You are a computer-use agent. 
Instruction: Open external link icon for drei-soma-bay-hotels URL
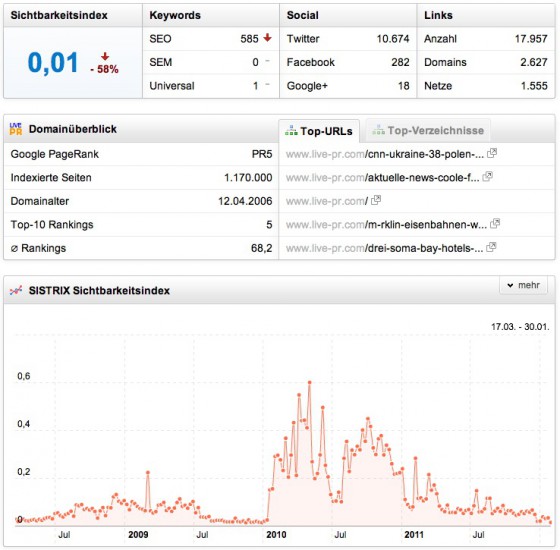491,247
